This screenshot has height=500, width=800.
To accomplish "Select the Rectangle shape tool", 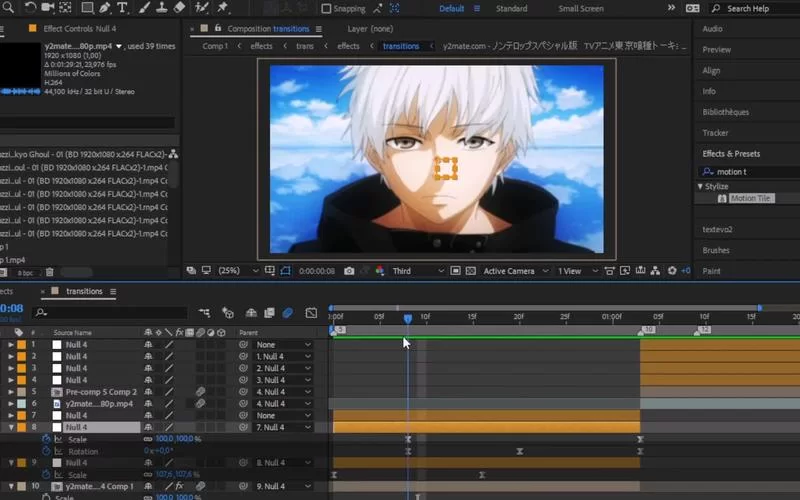I will tap(87, 8).
